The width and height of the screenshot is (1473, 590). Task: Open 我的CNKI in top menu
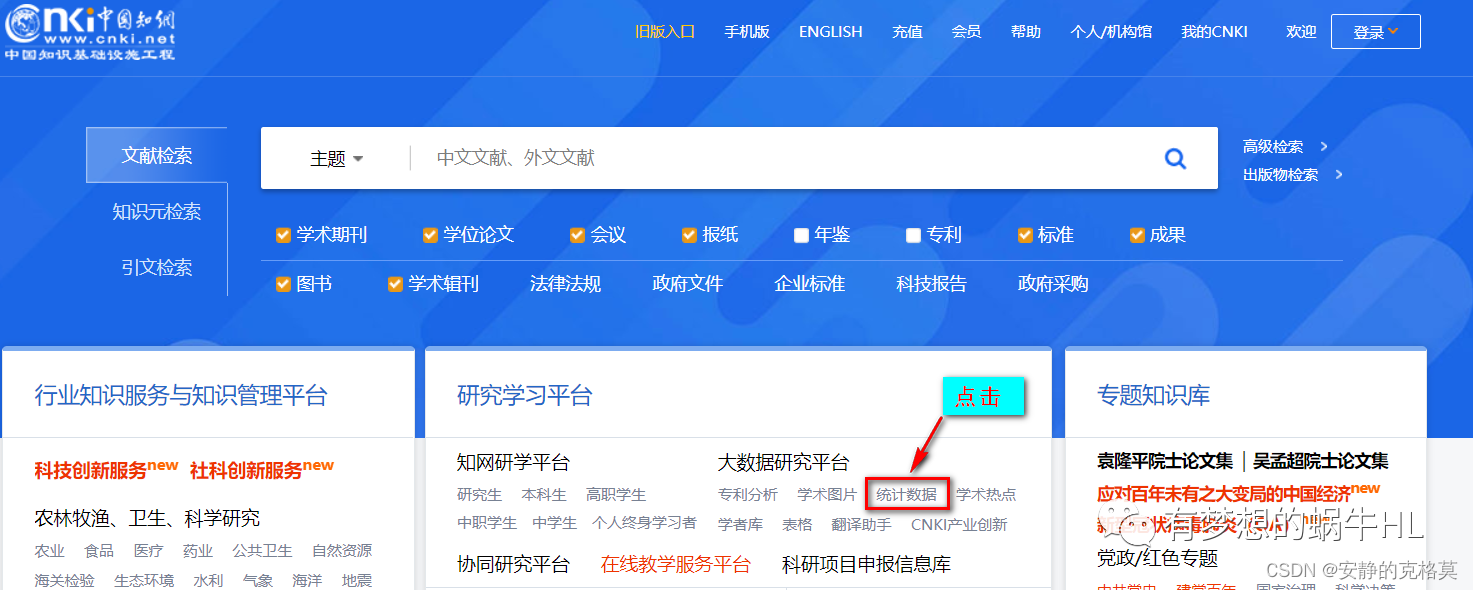pyautogui.click(x=1215, y=32)
